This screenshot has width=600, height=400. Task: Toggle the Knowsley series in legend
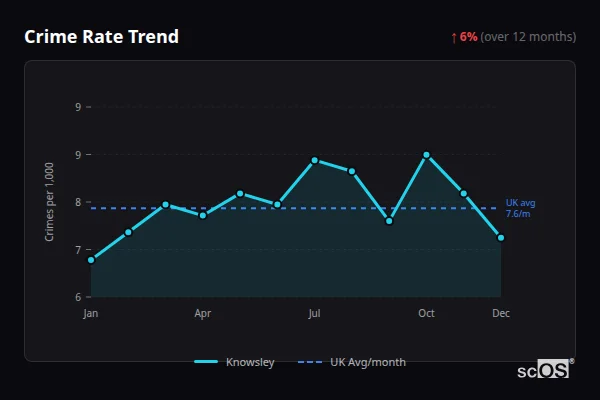coord(234,362)
